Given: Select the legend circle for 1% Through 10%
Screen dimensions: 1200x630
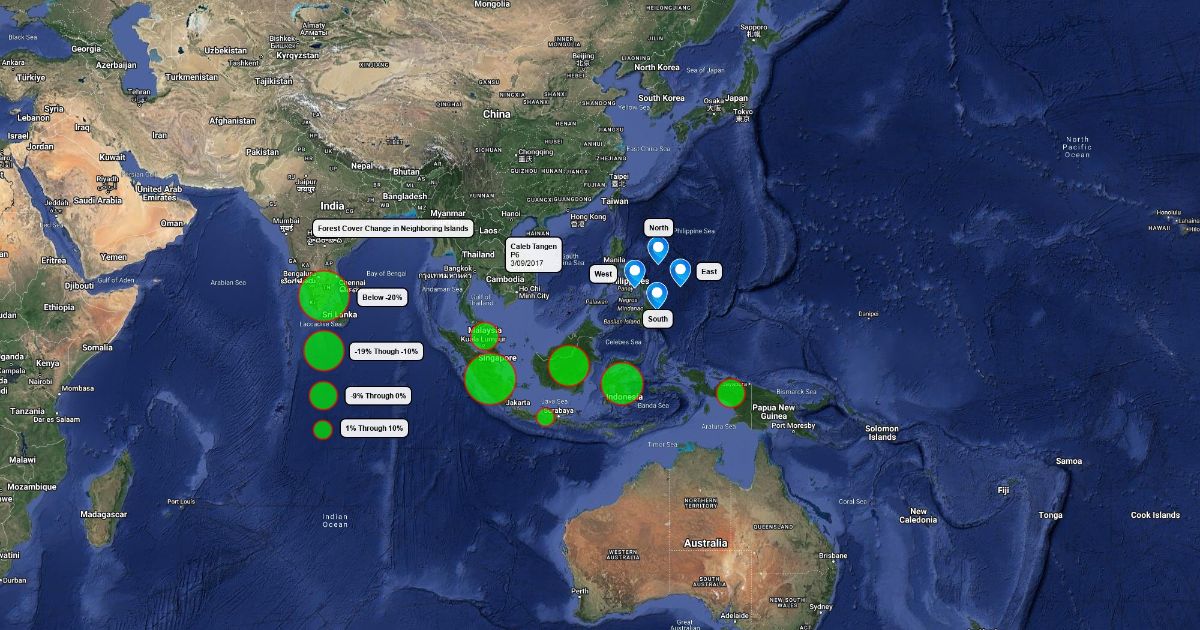Looking at the screenshot, I should [322, 429].
